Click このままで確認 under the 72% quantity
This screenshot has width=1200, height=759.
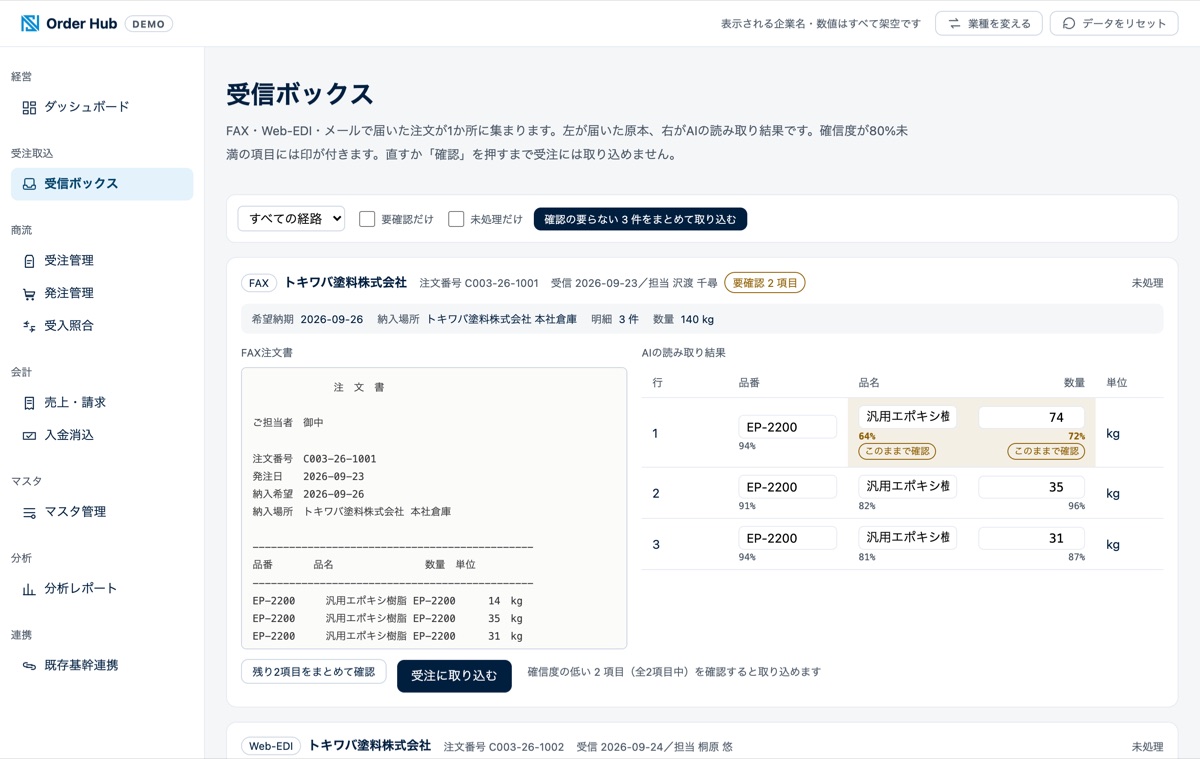pos(1046,451)
